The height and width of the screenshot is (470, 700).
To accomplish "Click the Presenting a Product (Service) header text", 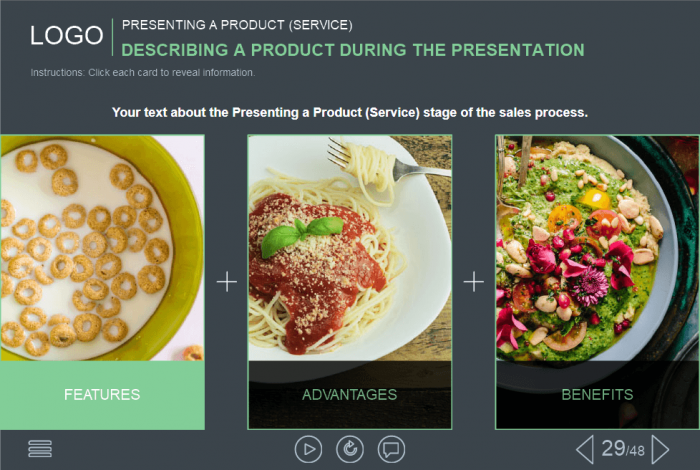I will click(237, 25).
